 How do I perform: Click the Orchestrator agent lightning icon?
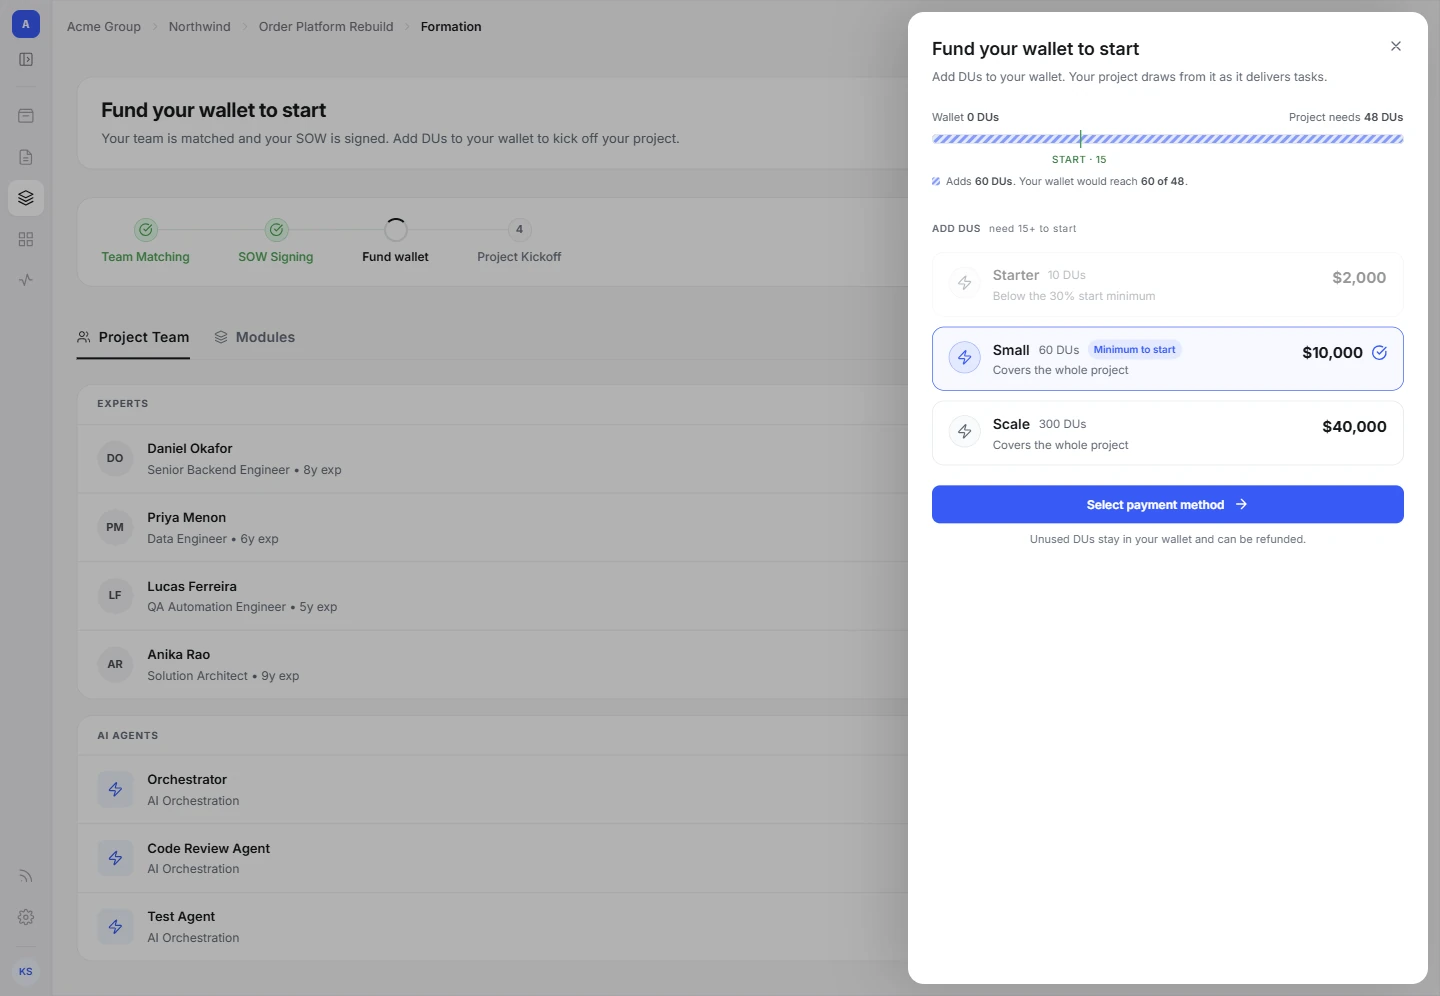pos(115,789)
